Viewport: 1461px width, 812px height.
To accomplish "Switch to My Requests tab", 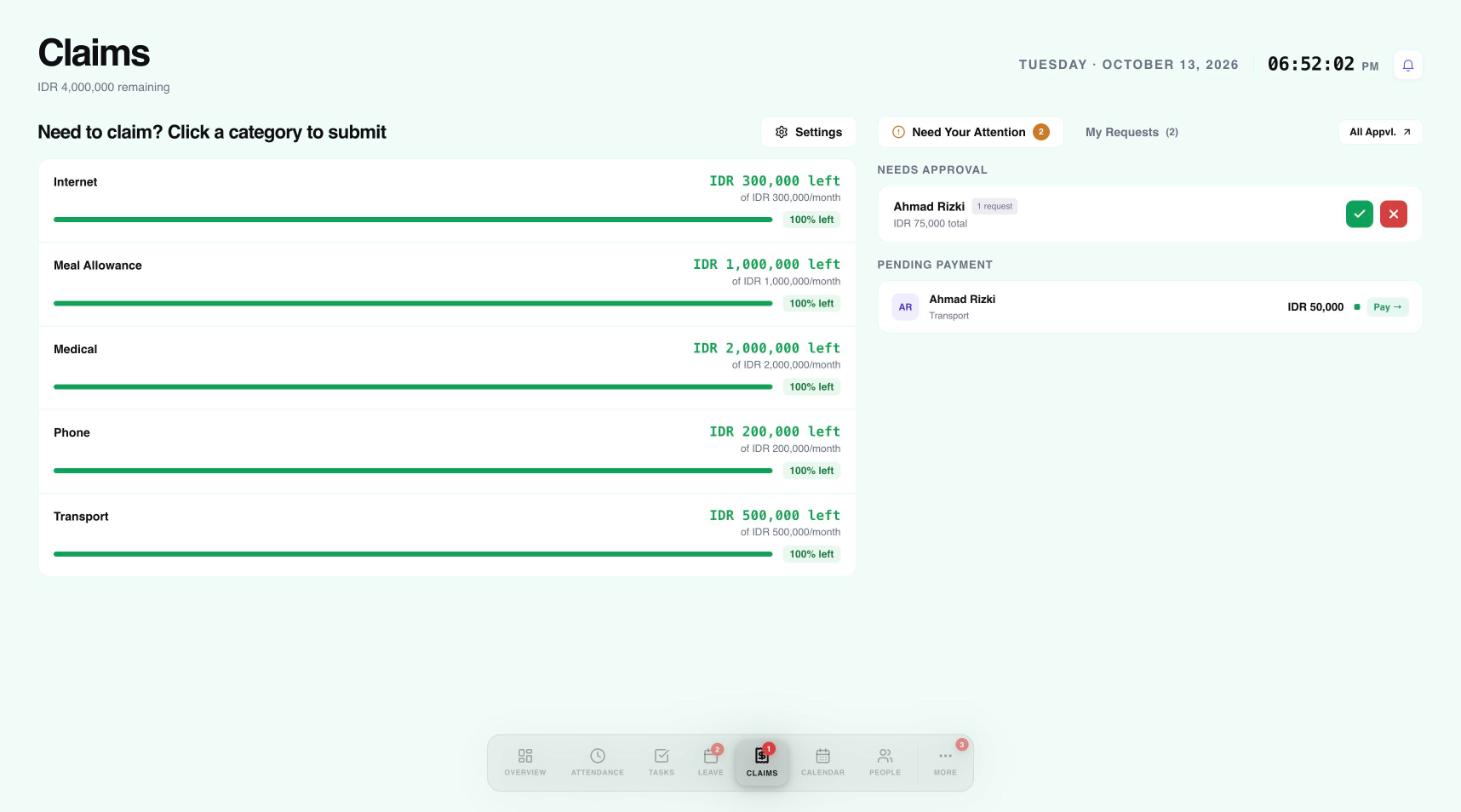I will (x=1131, y=132).
